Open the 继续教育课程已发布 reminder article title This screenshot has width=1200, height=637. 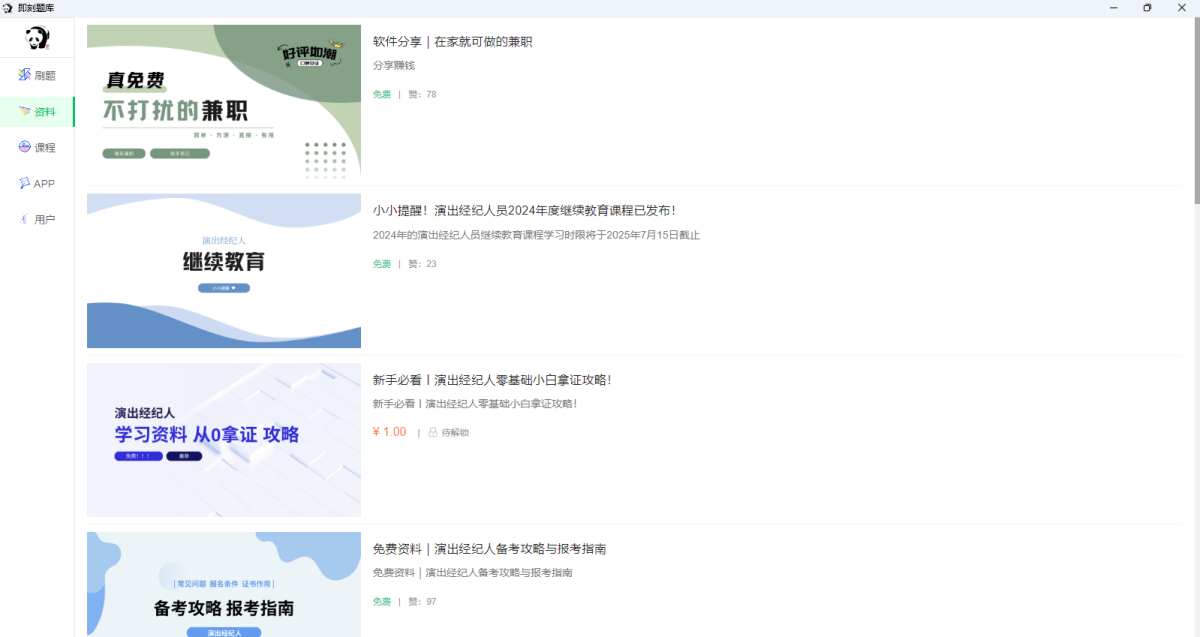pyautogui.click(x=524, y=211)
